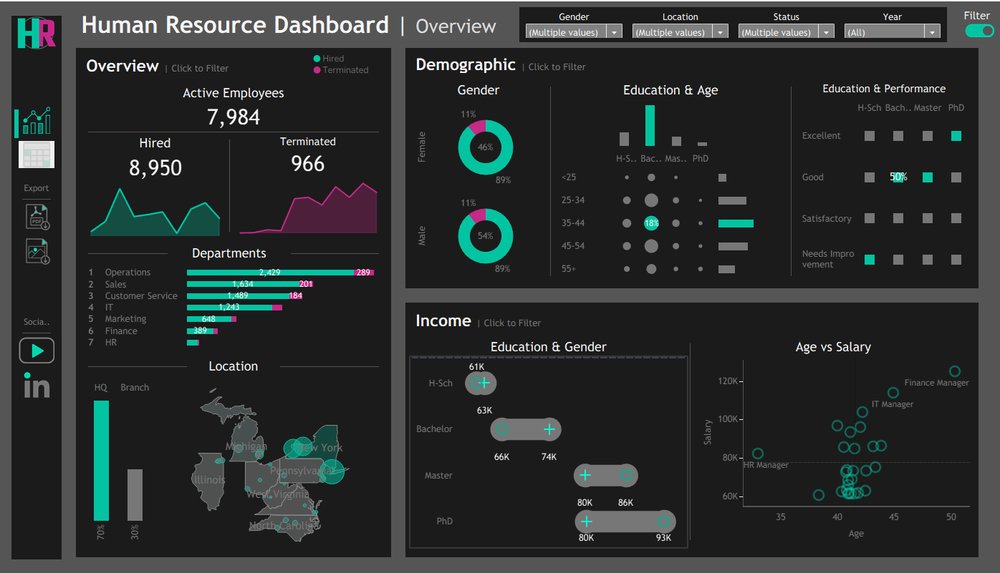The width and height of the screenshot is (1000, 573).
Task: Toggle the Filter switch off
Action: [x=979, y=31]
